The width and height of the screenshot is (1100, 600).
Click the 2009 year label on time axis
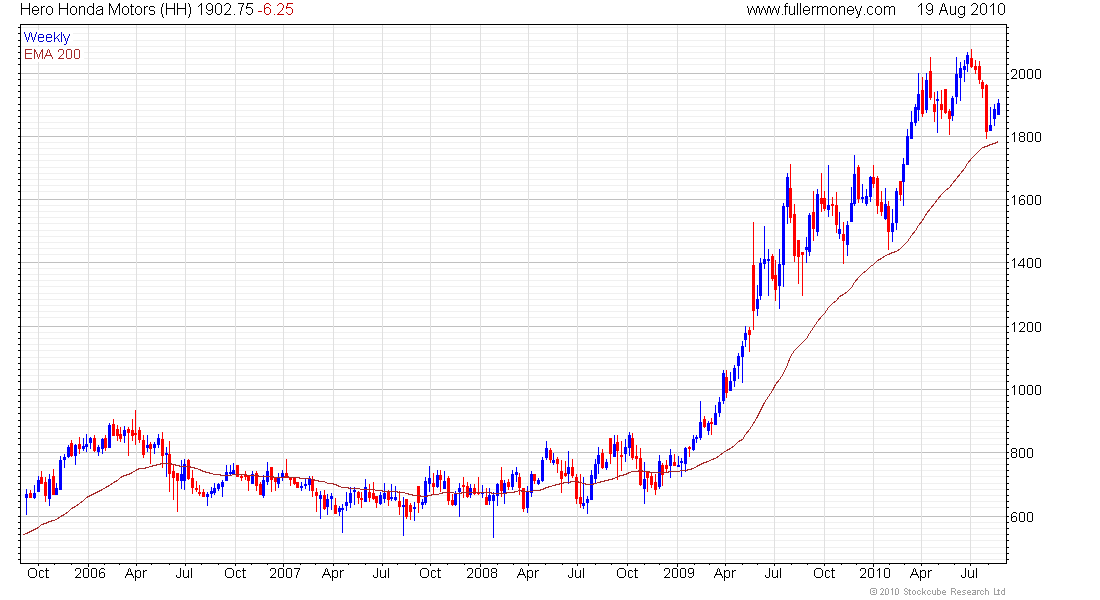point(678,573)
